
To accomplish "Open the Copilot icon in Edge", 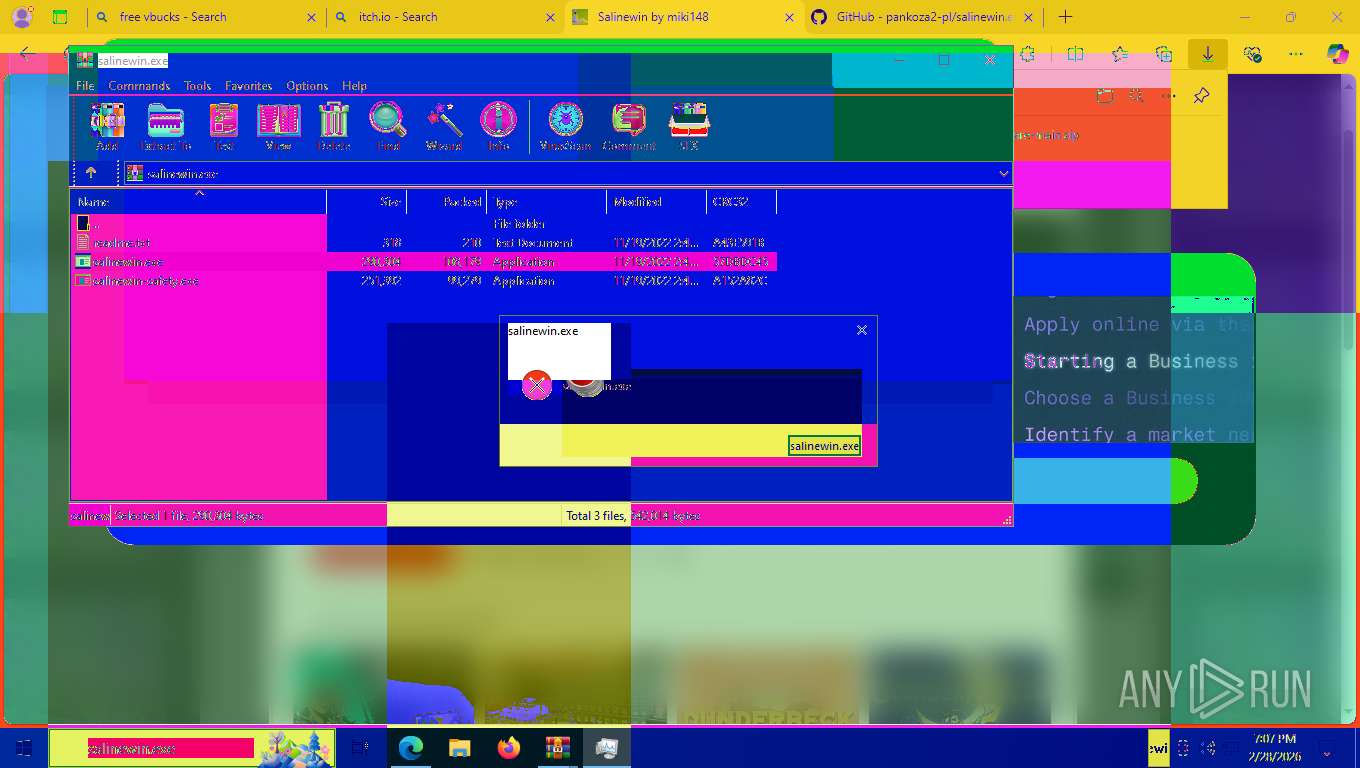I will [x=1337, y=54].
